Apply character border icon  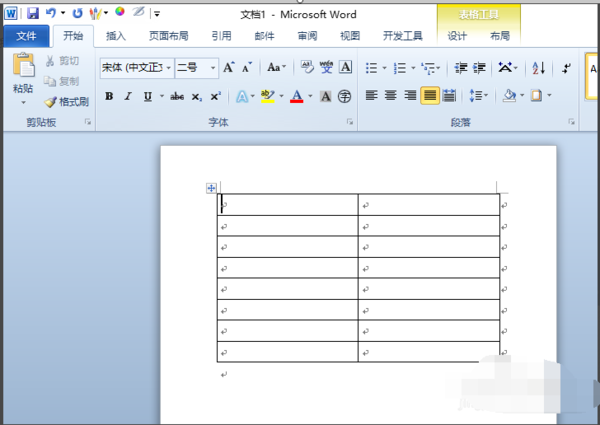click(x=346, y=67)
